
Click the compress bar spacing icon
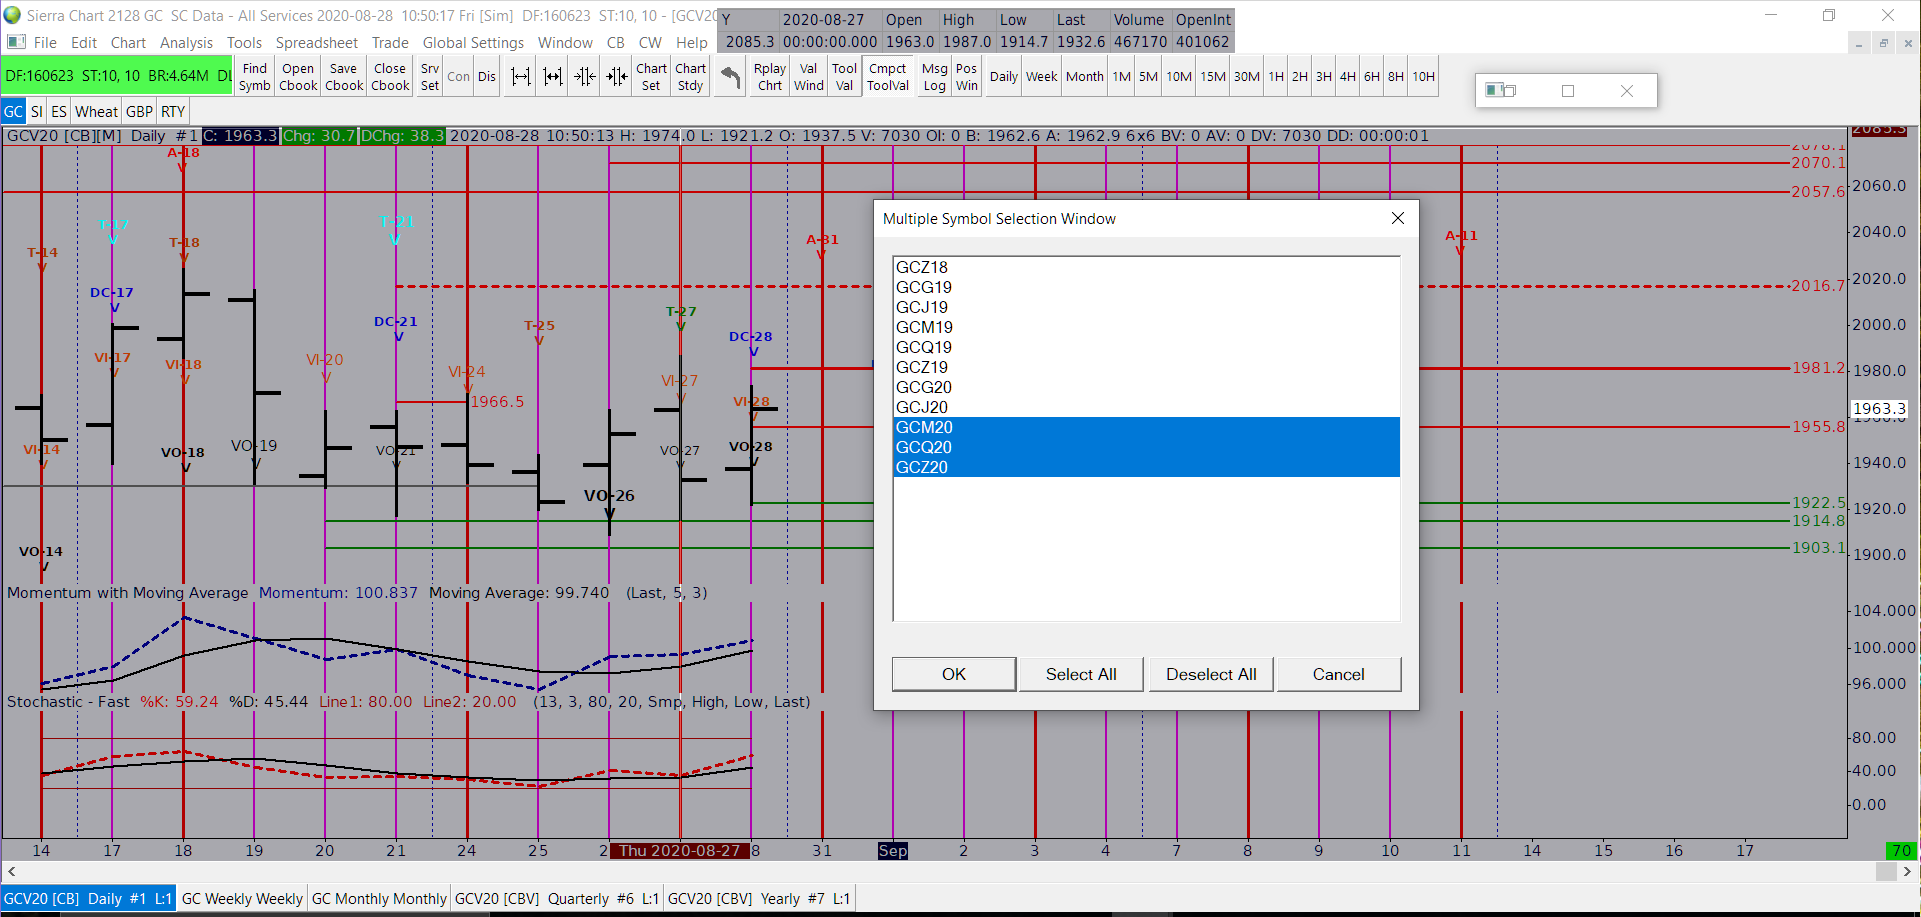pyautogui.click(x=585, y=77)
